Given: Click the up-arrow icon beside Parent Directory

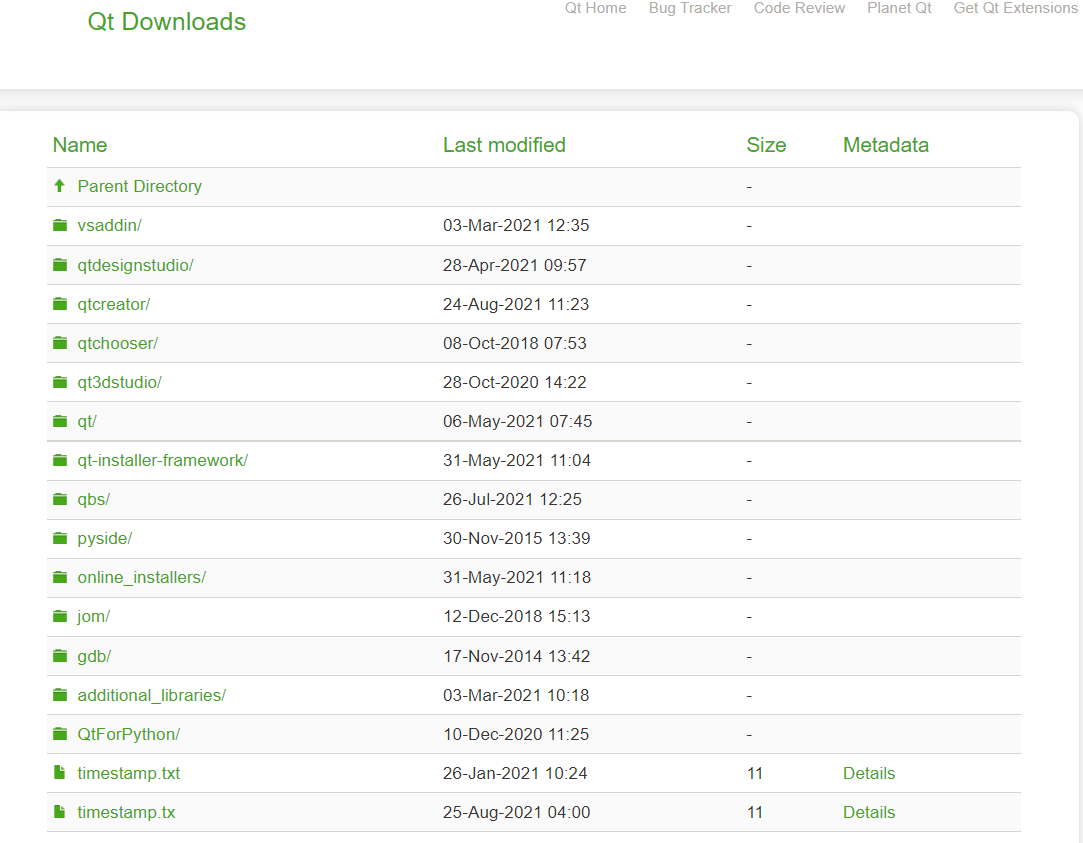Looking at the screenshot, I should 59,186.
